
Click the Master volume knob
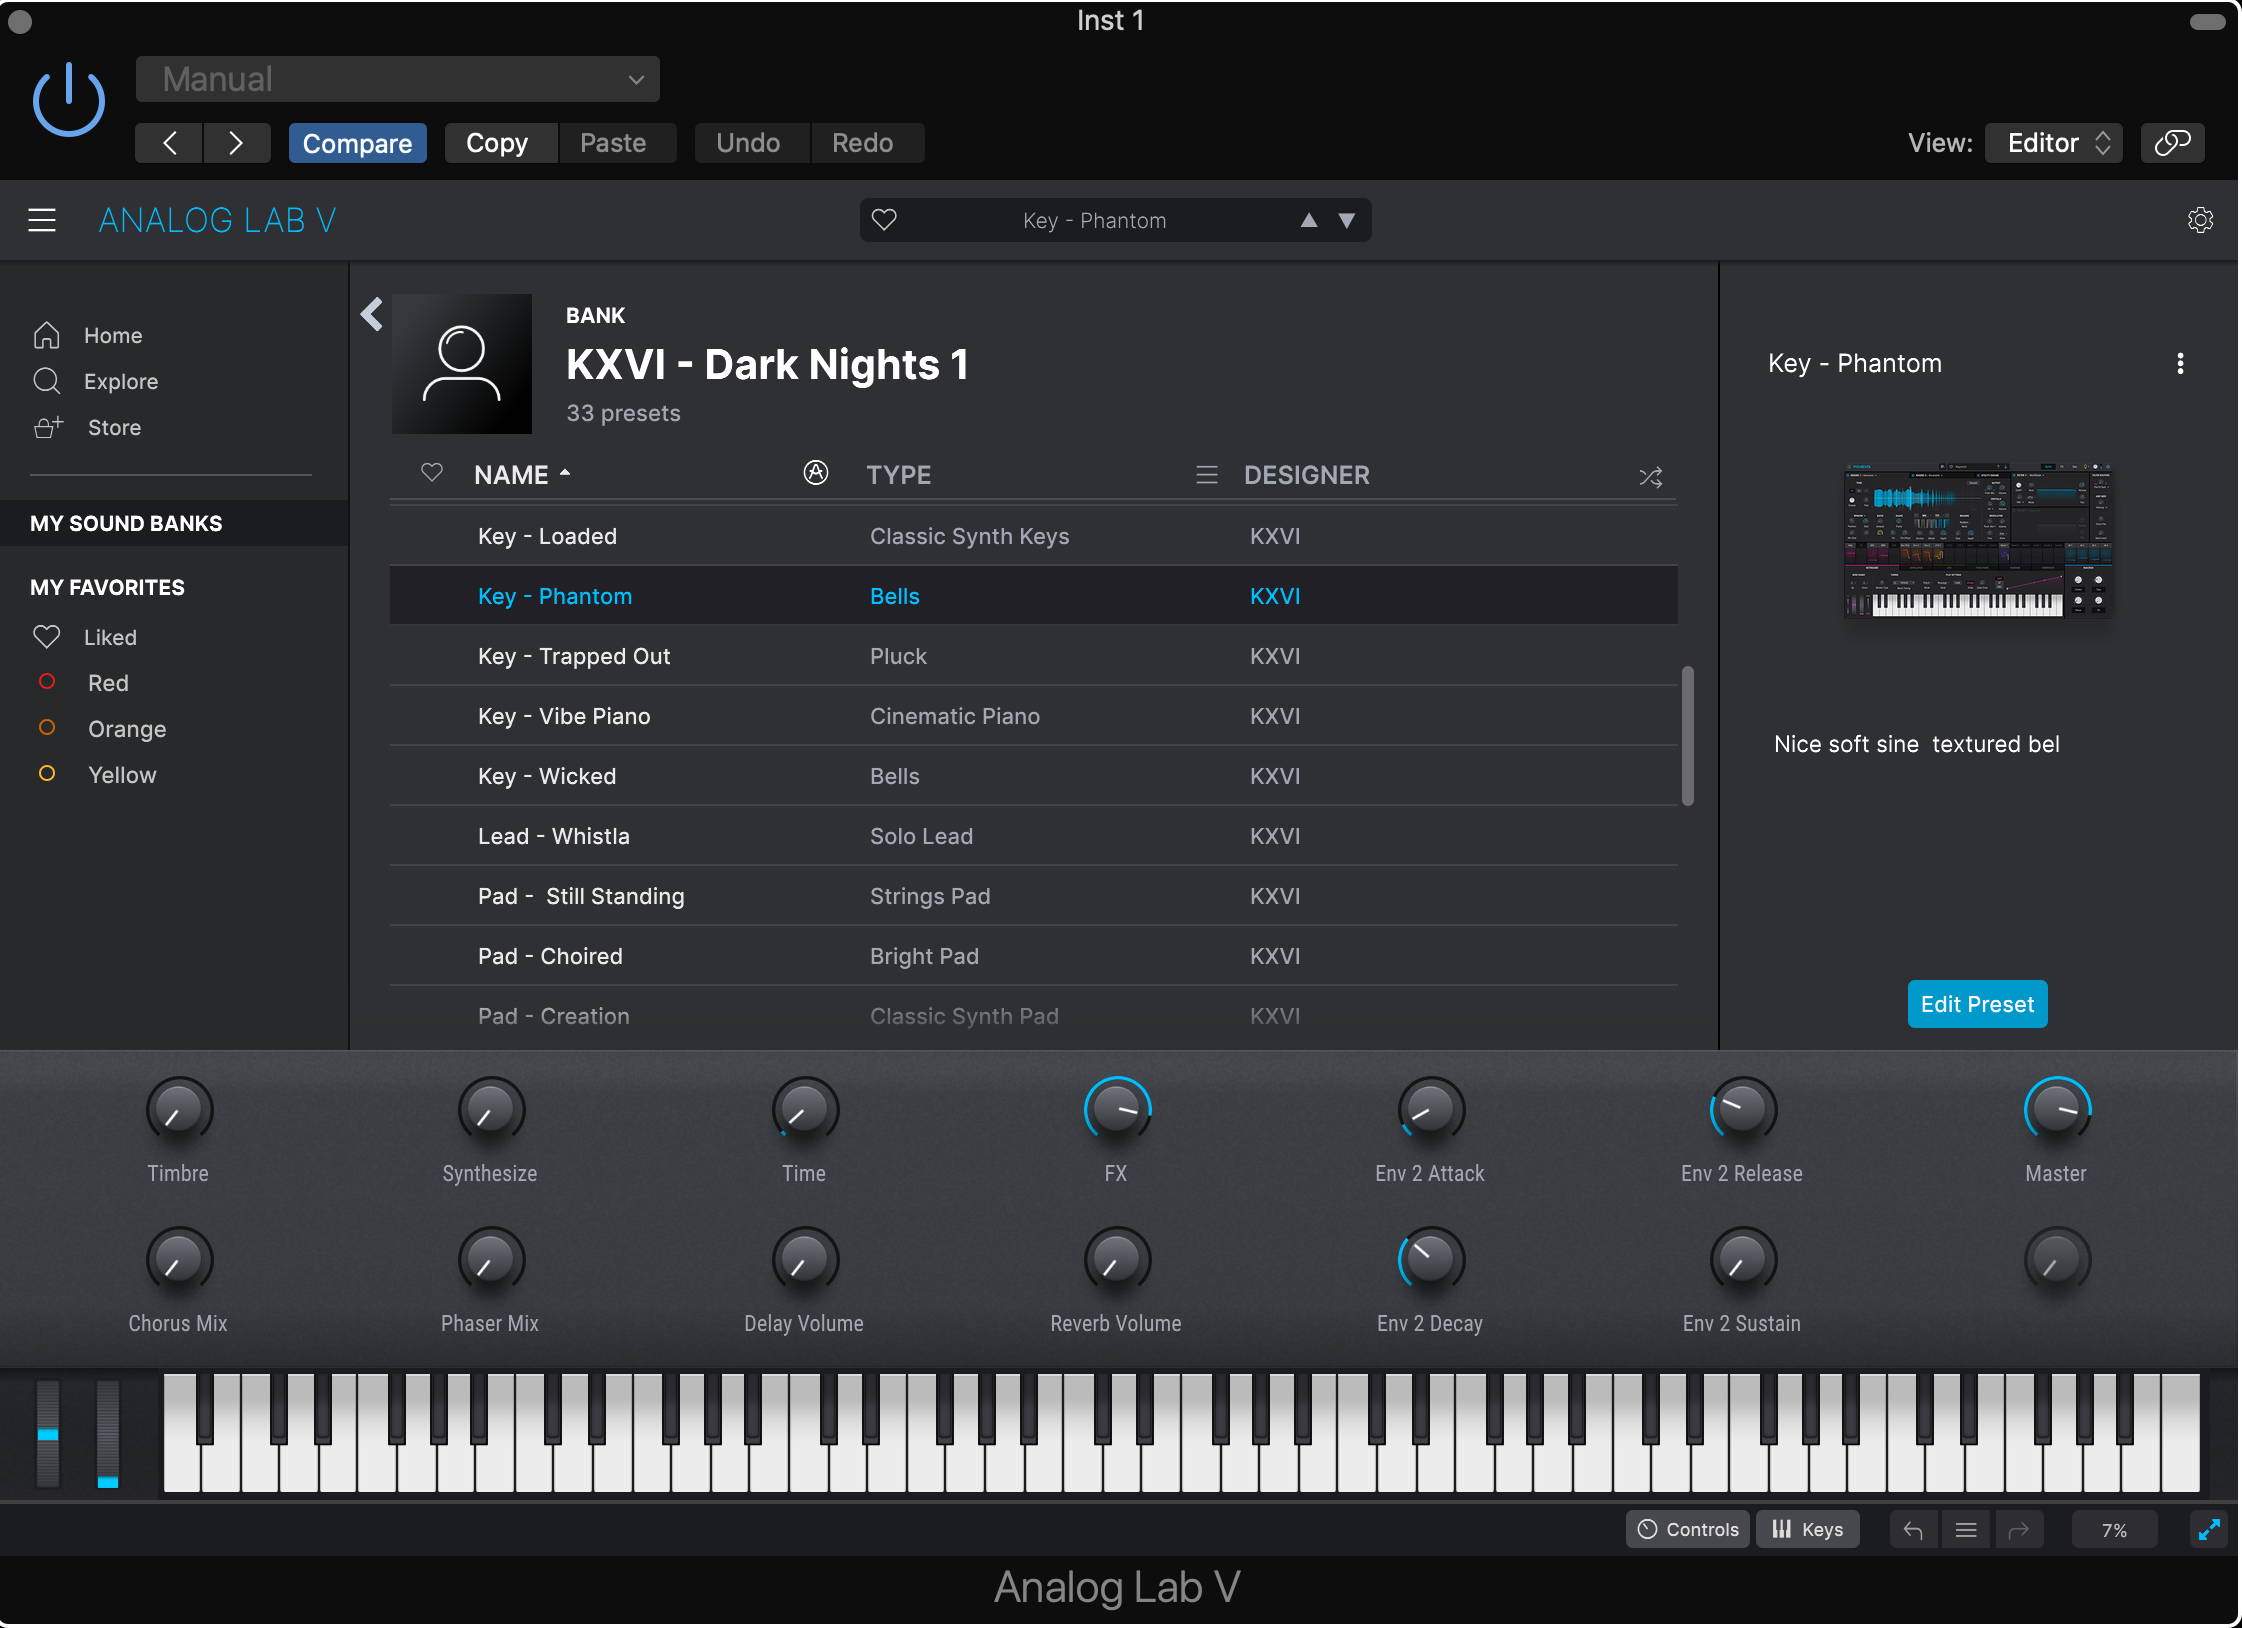click(2057, 1110)
